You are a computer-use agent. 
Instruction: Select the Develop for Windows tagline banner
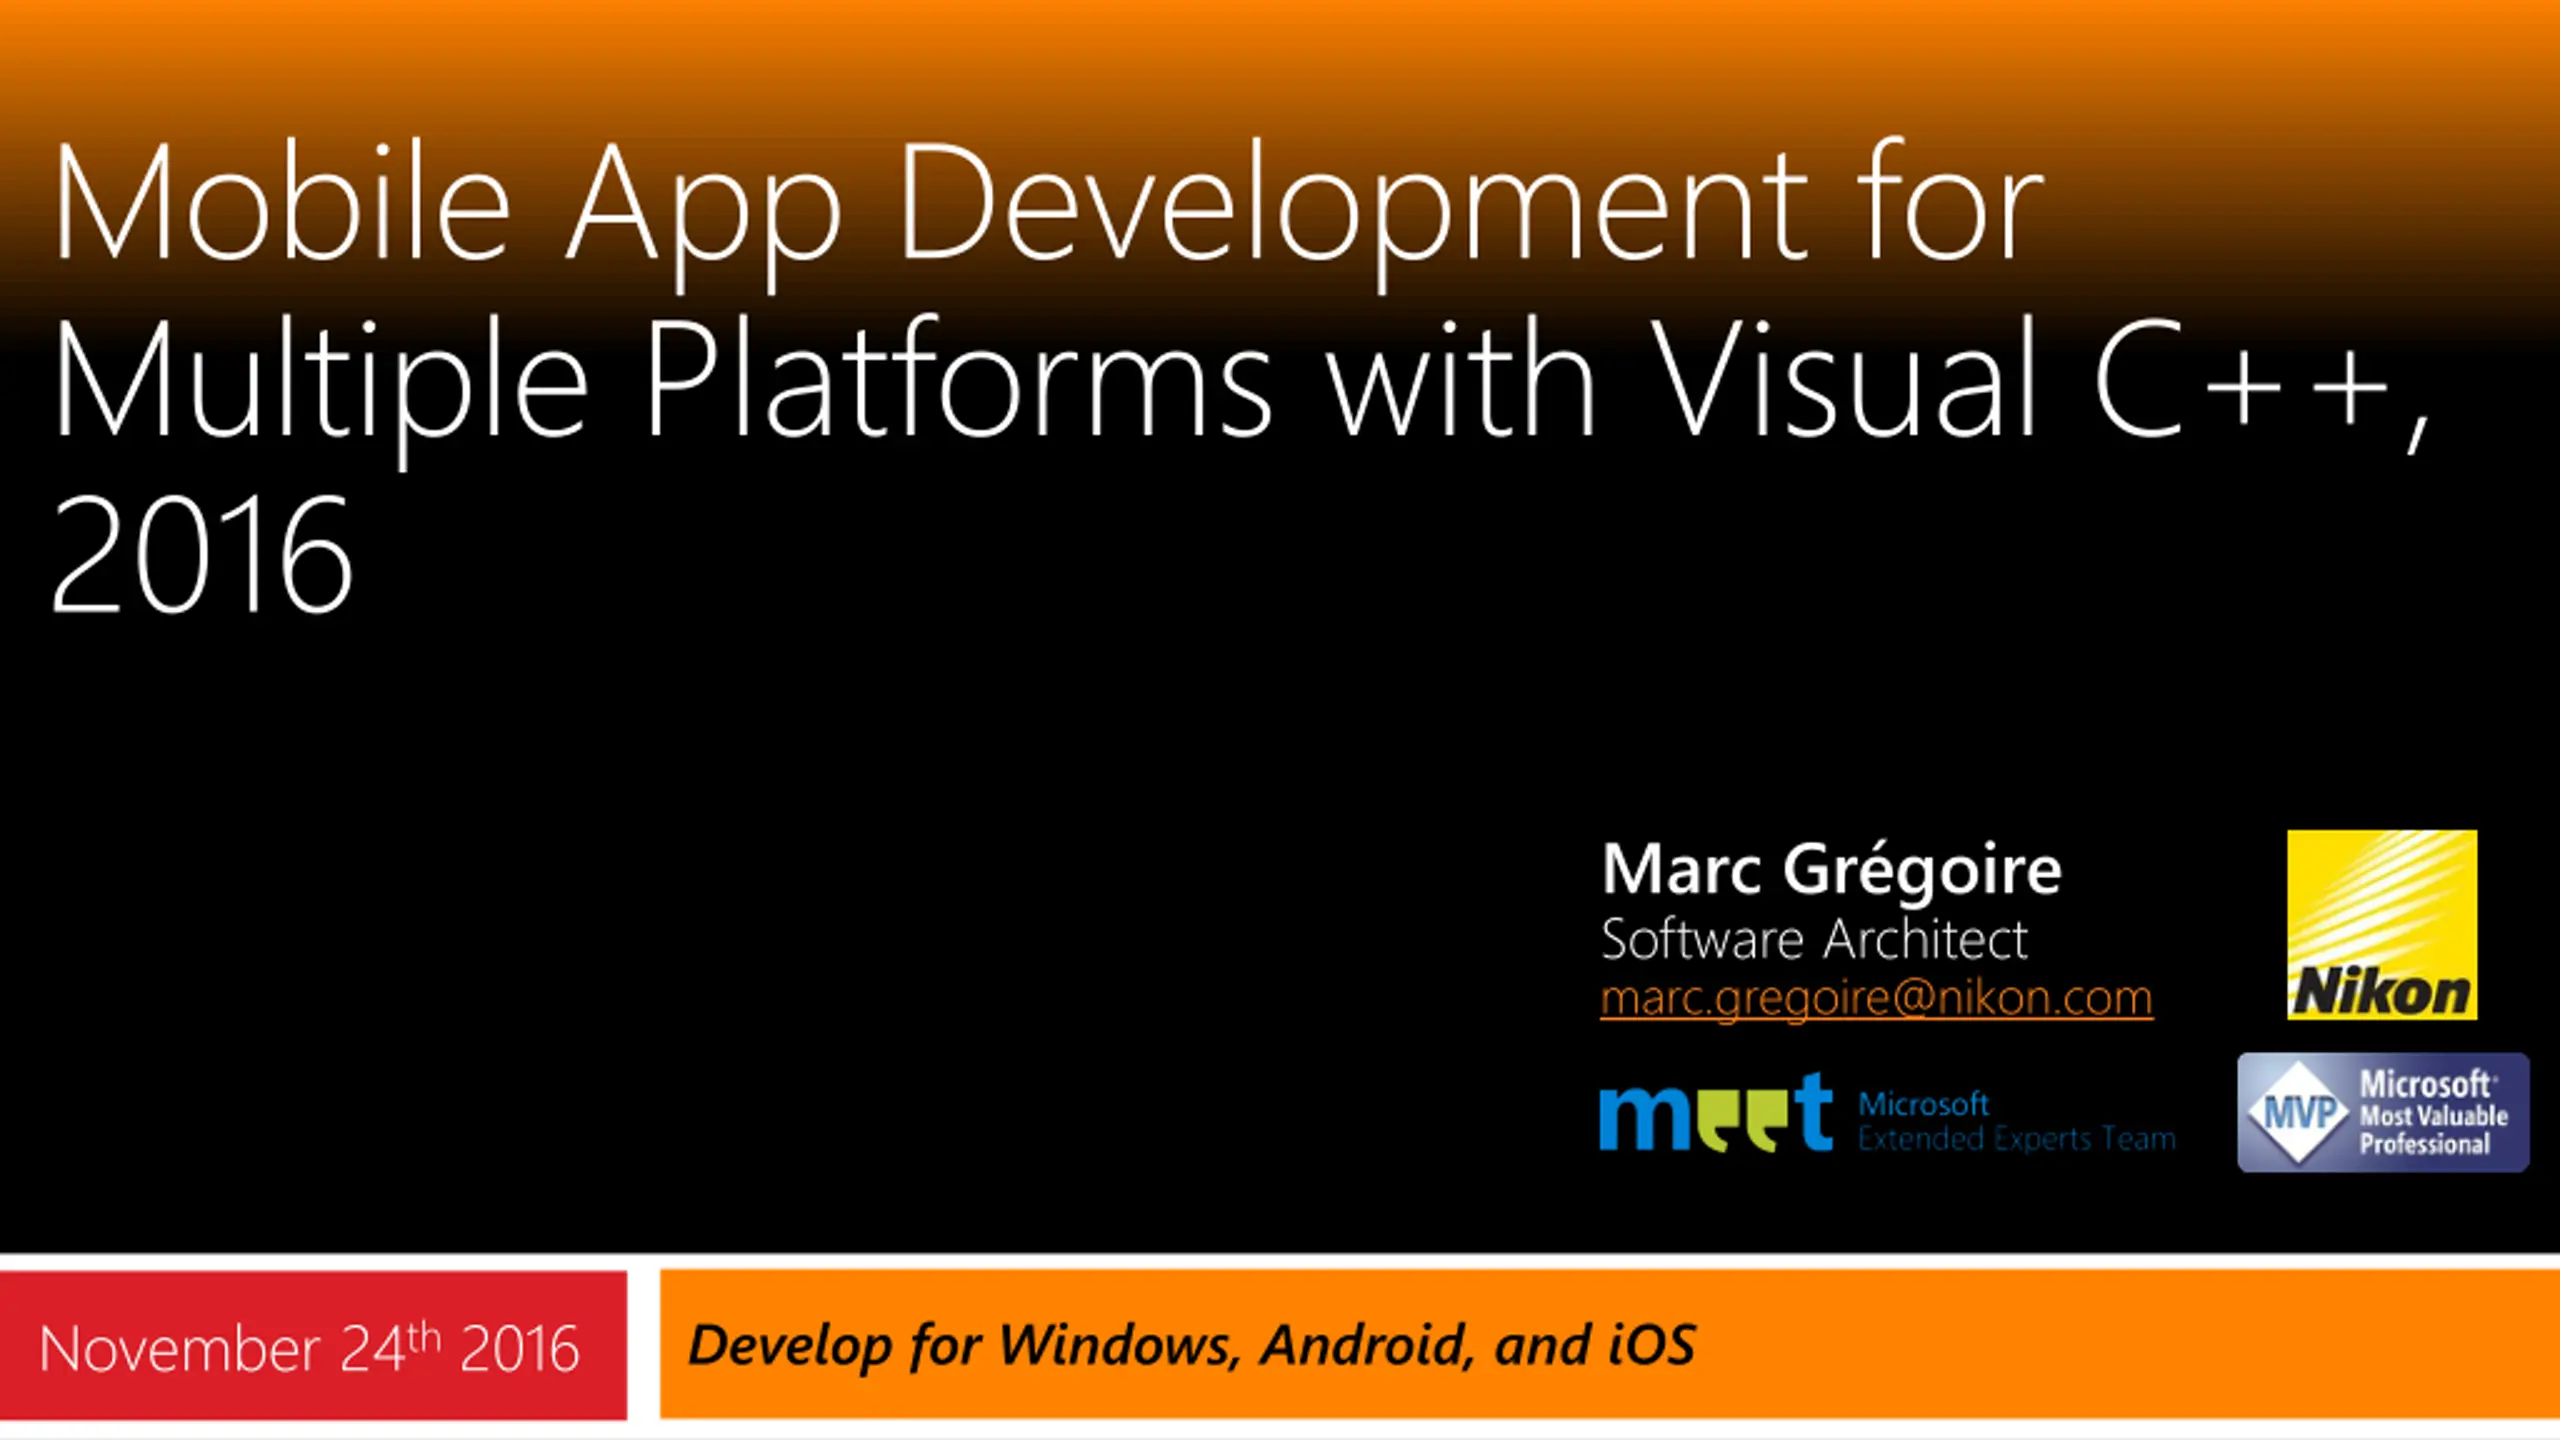(1609, 1344)
